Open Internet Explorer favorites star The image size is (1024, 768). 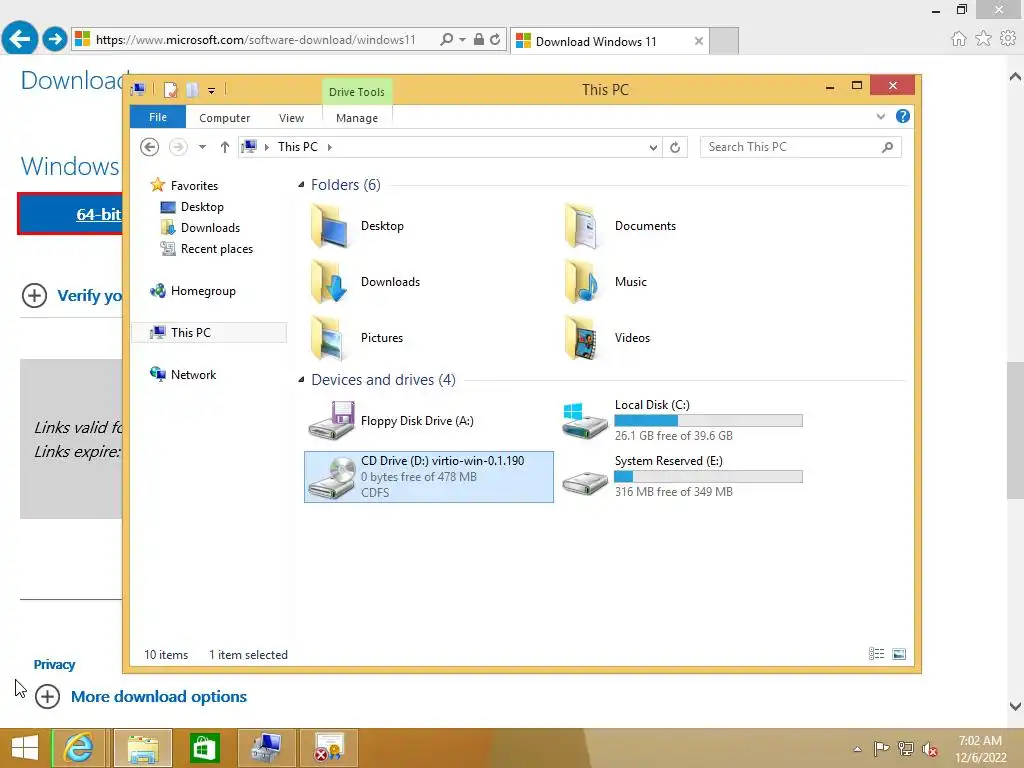[x=984, y=39]
